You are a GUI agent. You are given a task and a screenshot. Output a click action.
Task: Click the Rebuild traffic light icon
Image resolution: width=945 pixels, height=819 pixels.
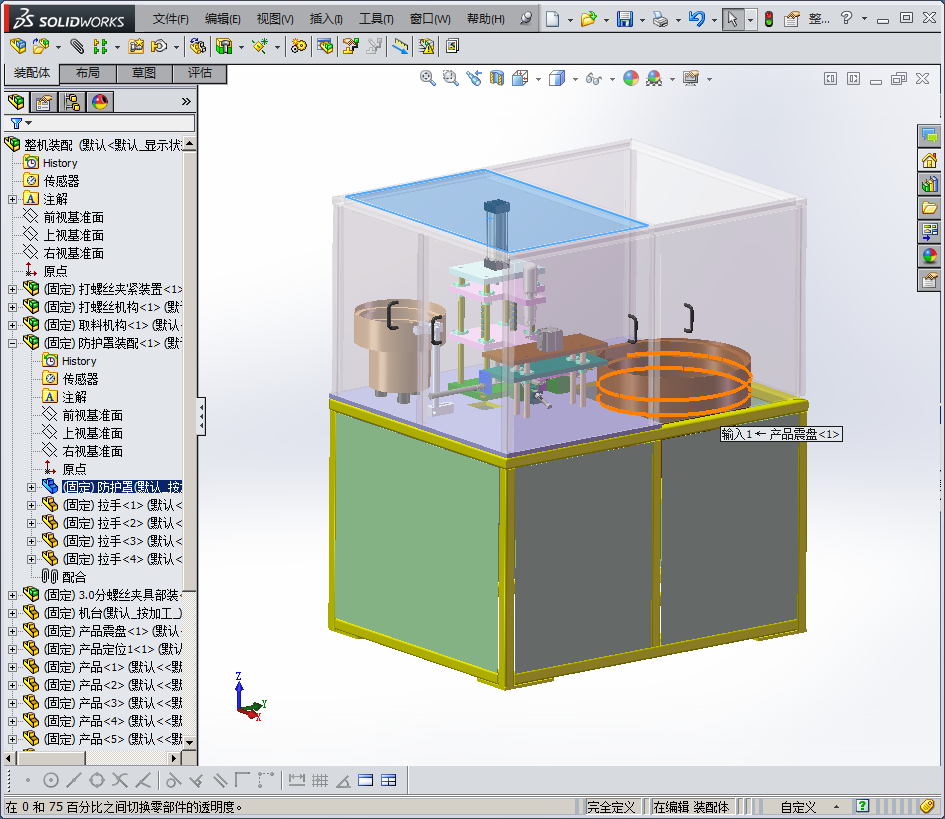pos(768,19)
